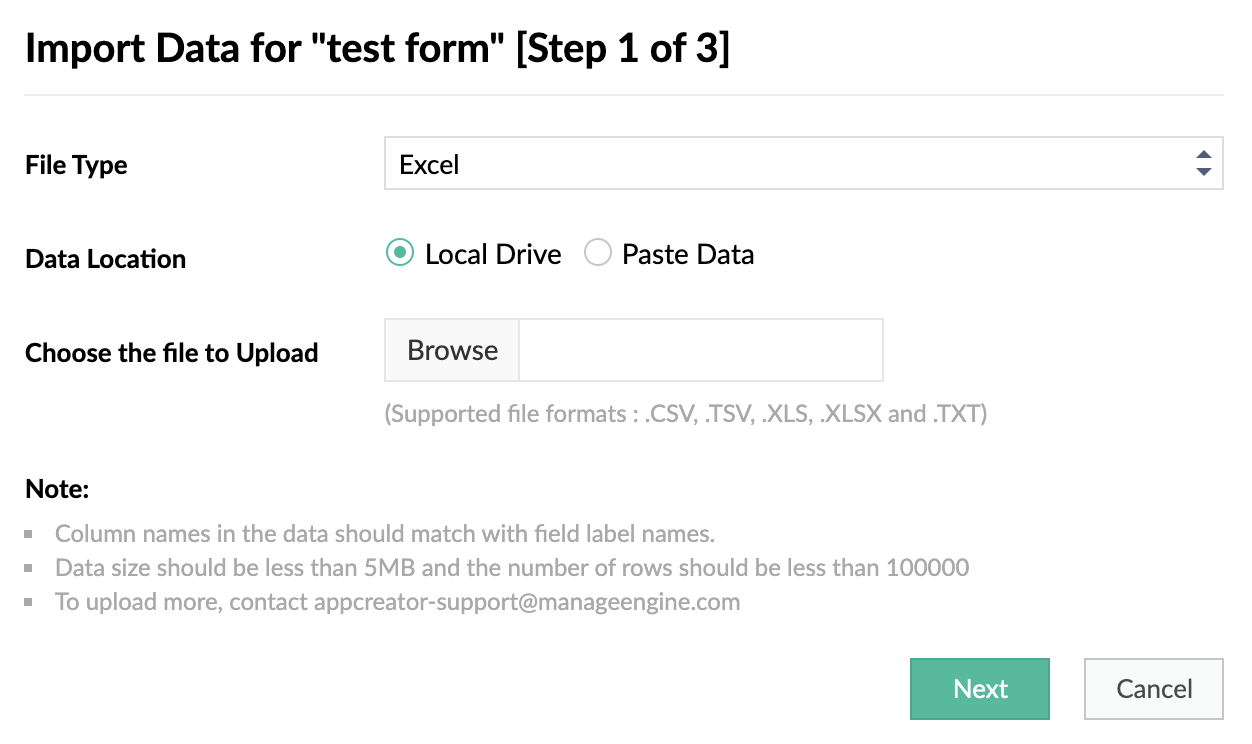The height and width of the screenshot is (744, 1252).
Task: Click the supported file formats hint text
Action: 685,414
